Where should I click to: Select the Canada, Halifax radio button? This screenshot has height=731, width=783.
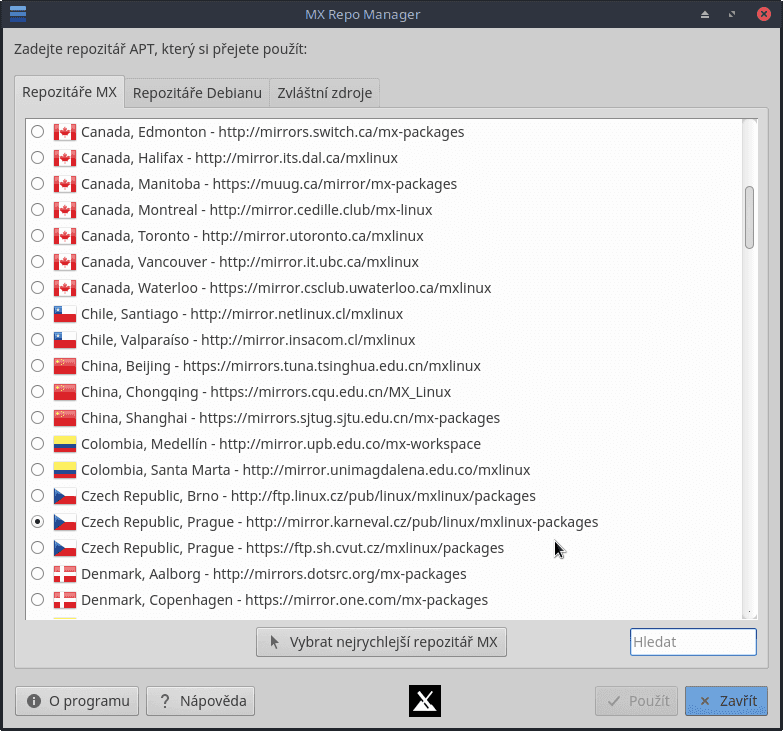point(37,158)
